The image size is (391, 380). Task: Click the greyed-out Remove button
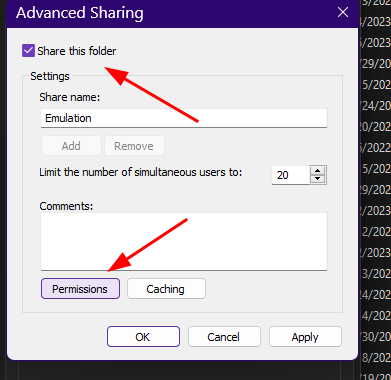click(x=134, y=146)
